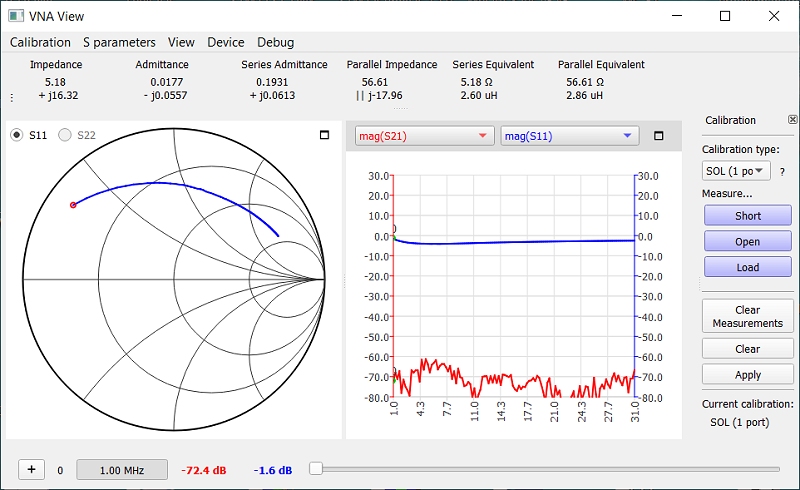Select the S11 radio button
This screenshot has height=490, width=800.
(17, 135)
